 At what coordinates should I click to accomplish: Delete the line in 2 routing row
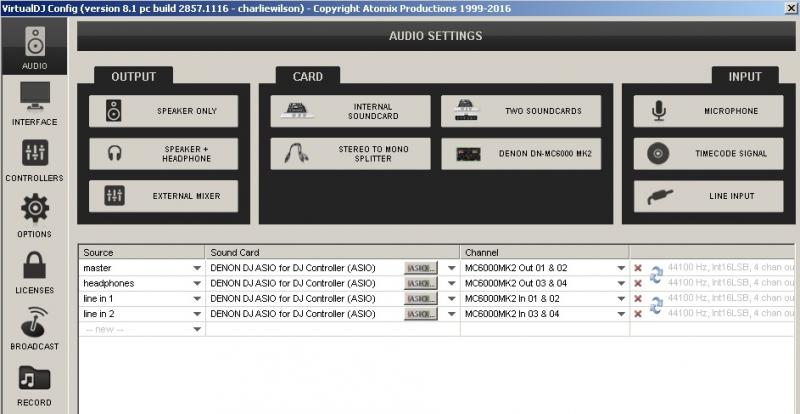coord(638,314)
